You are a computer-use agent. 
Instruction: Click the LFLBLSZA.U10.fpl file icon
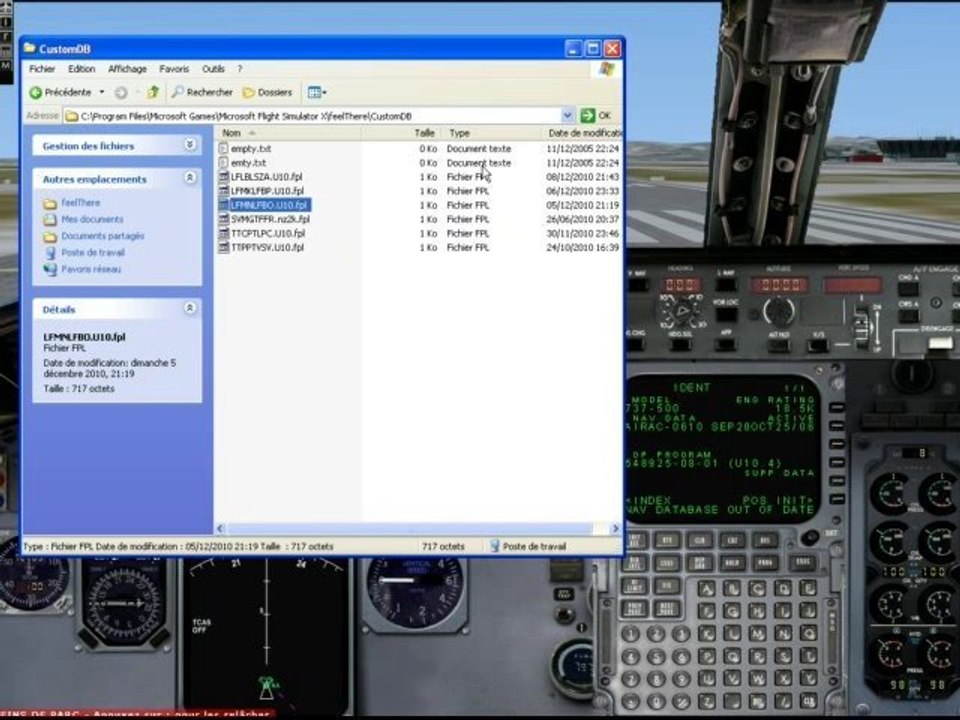coord(223,177)
